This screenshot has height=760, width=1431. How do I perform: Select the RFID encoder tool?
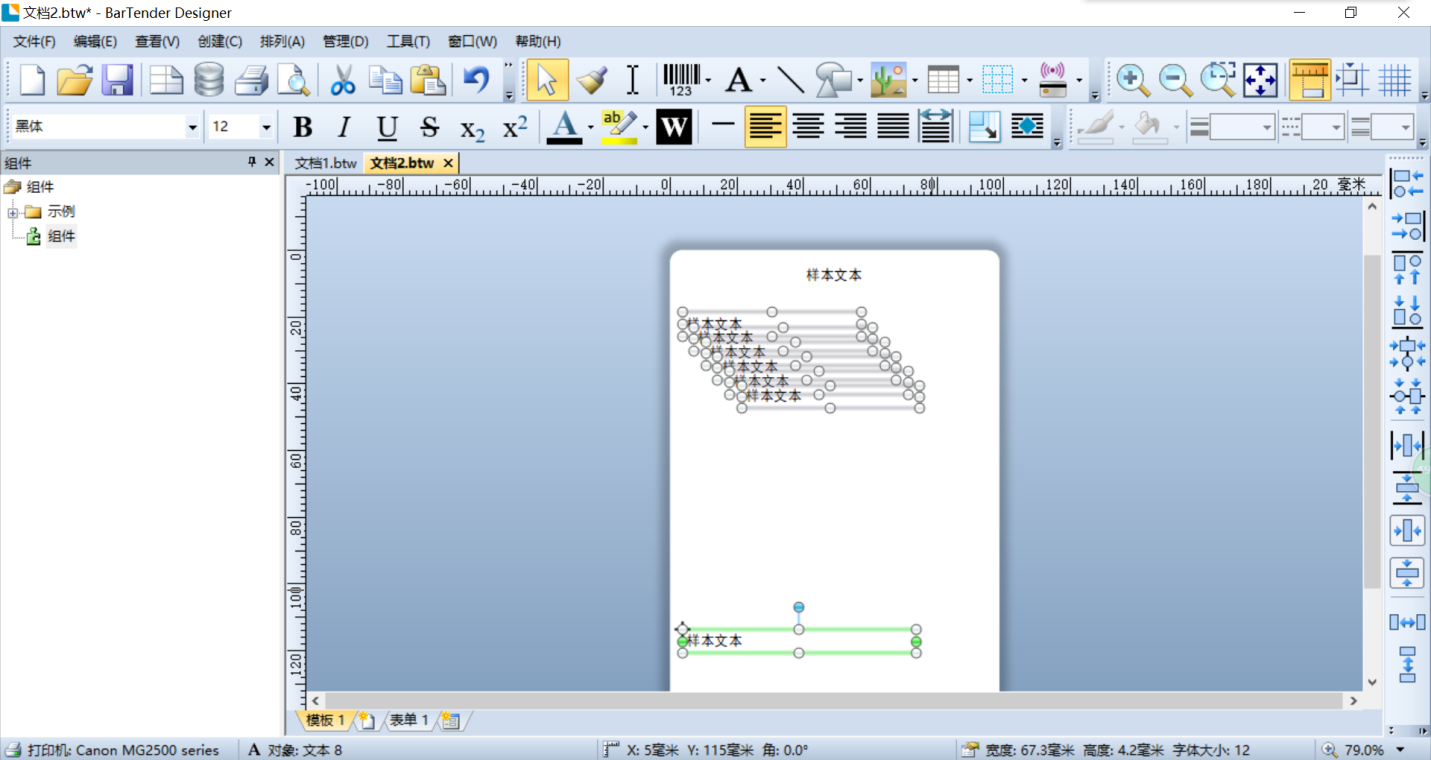click(x=1053, y=80)
